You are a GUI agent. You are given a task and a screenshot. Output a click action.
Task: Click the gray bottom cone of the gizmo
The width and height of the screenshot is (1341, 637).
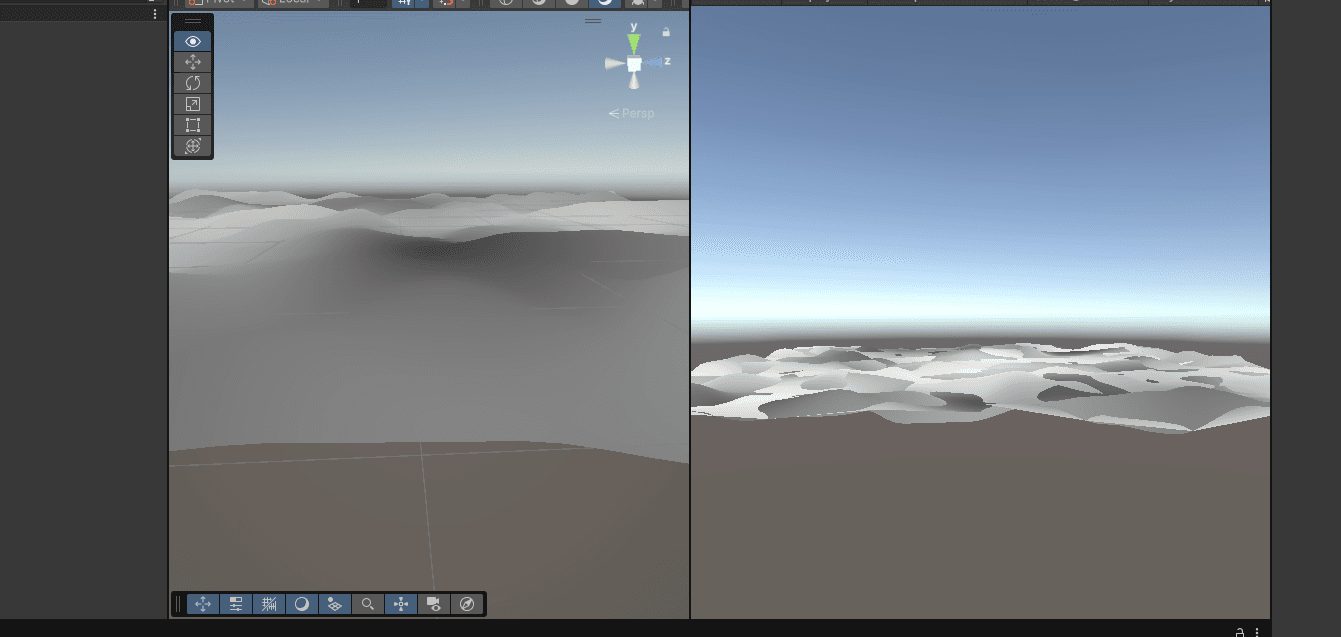click(633, 82)
